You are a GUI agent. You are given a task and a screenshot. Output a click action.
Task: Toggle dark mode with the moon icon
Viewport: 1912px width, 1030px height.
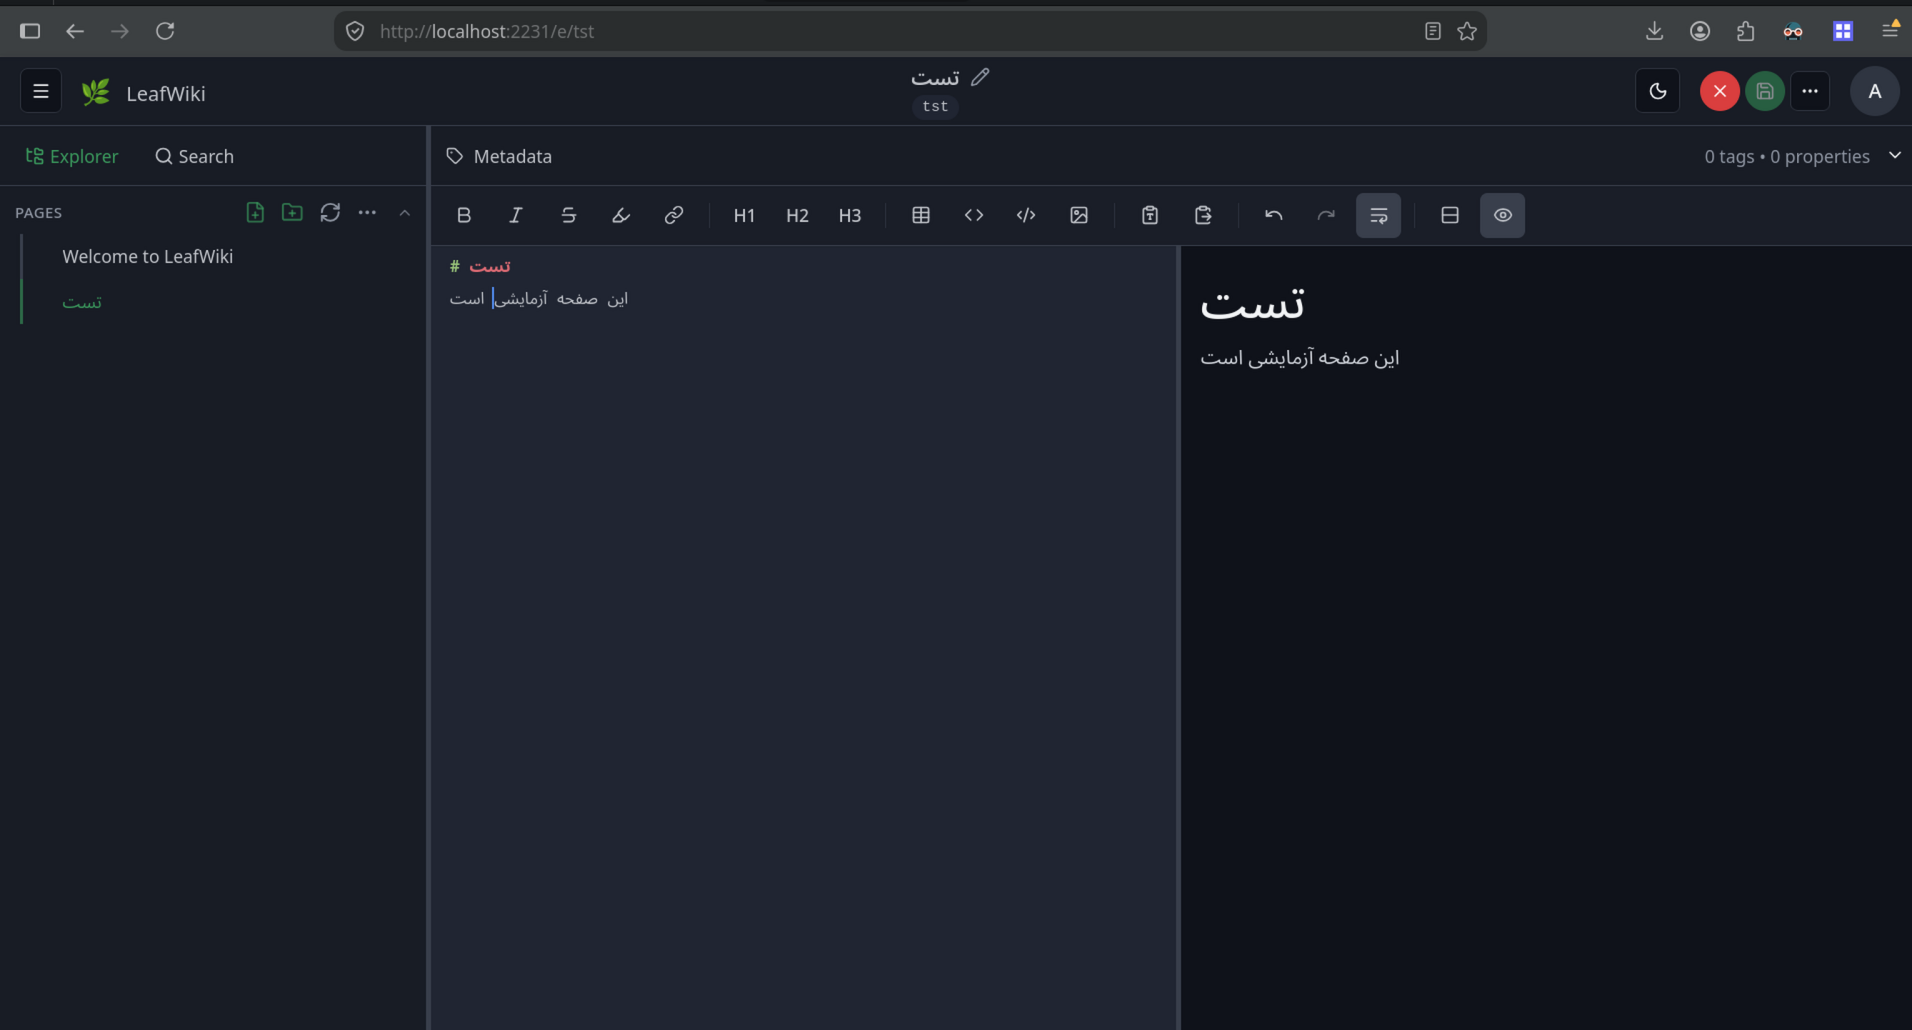point(1658,91)
